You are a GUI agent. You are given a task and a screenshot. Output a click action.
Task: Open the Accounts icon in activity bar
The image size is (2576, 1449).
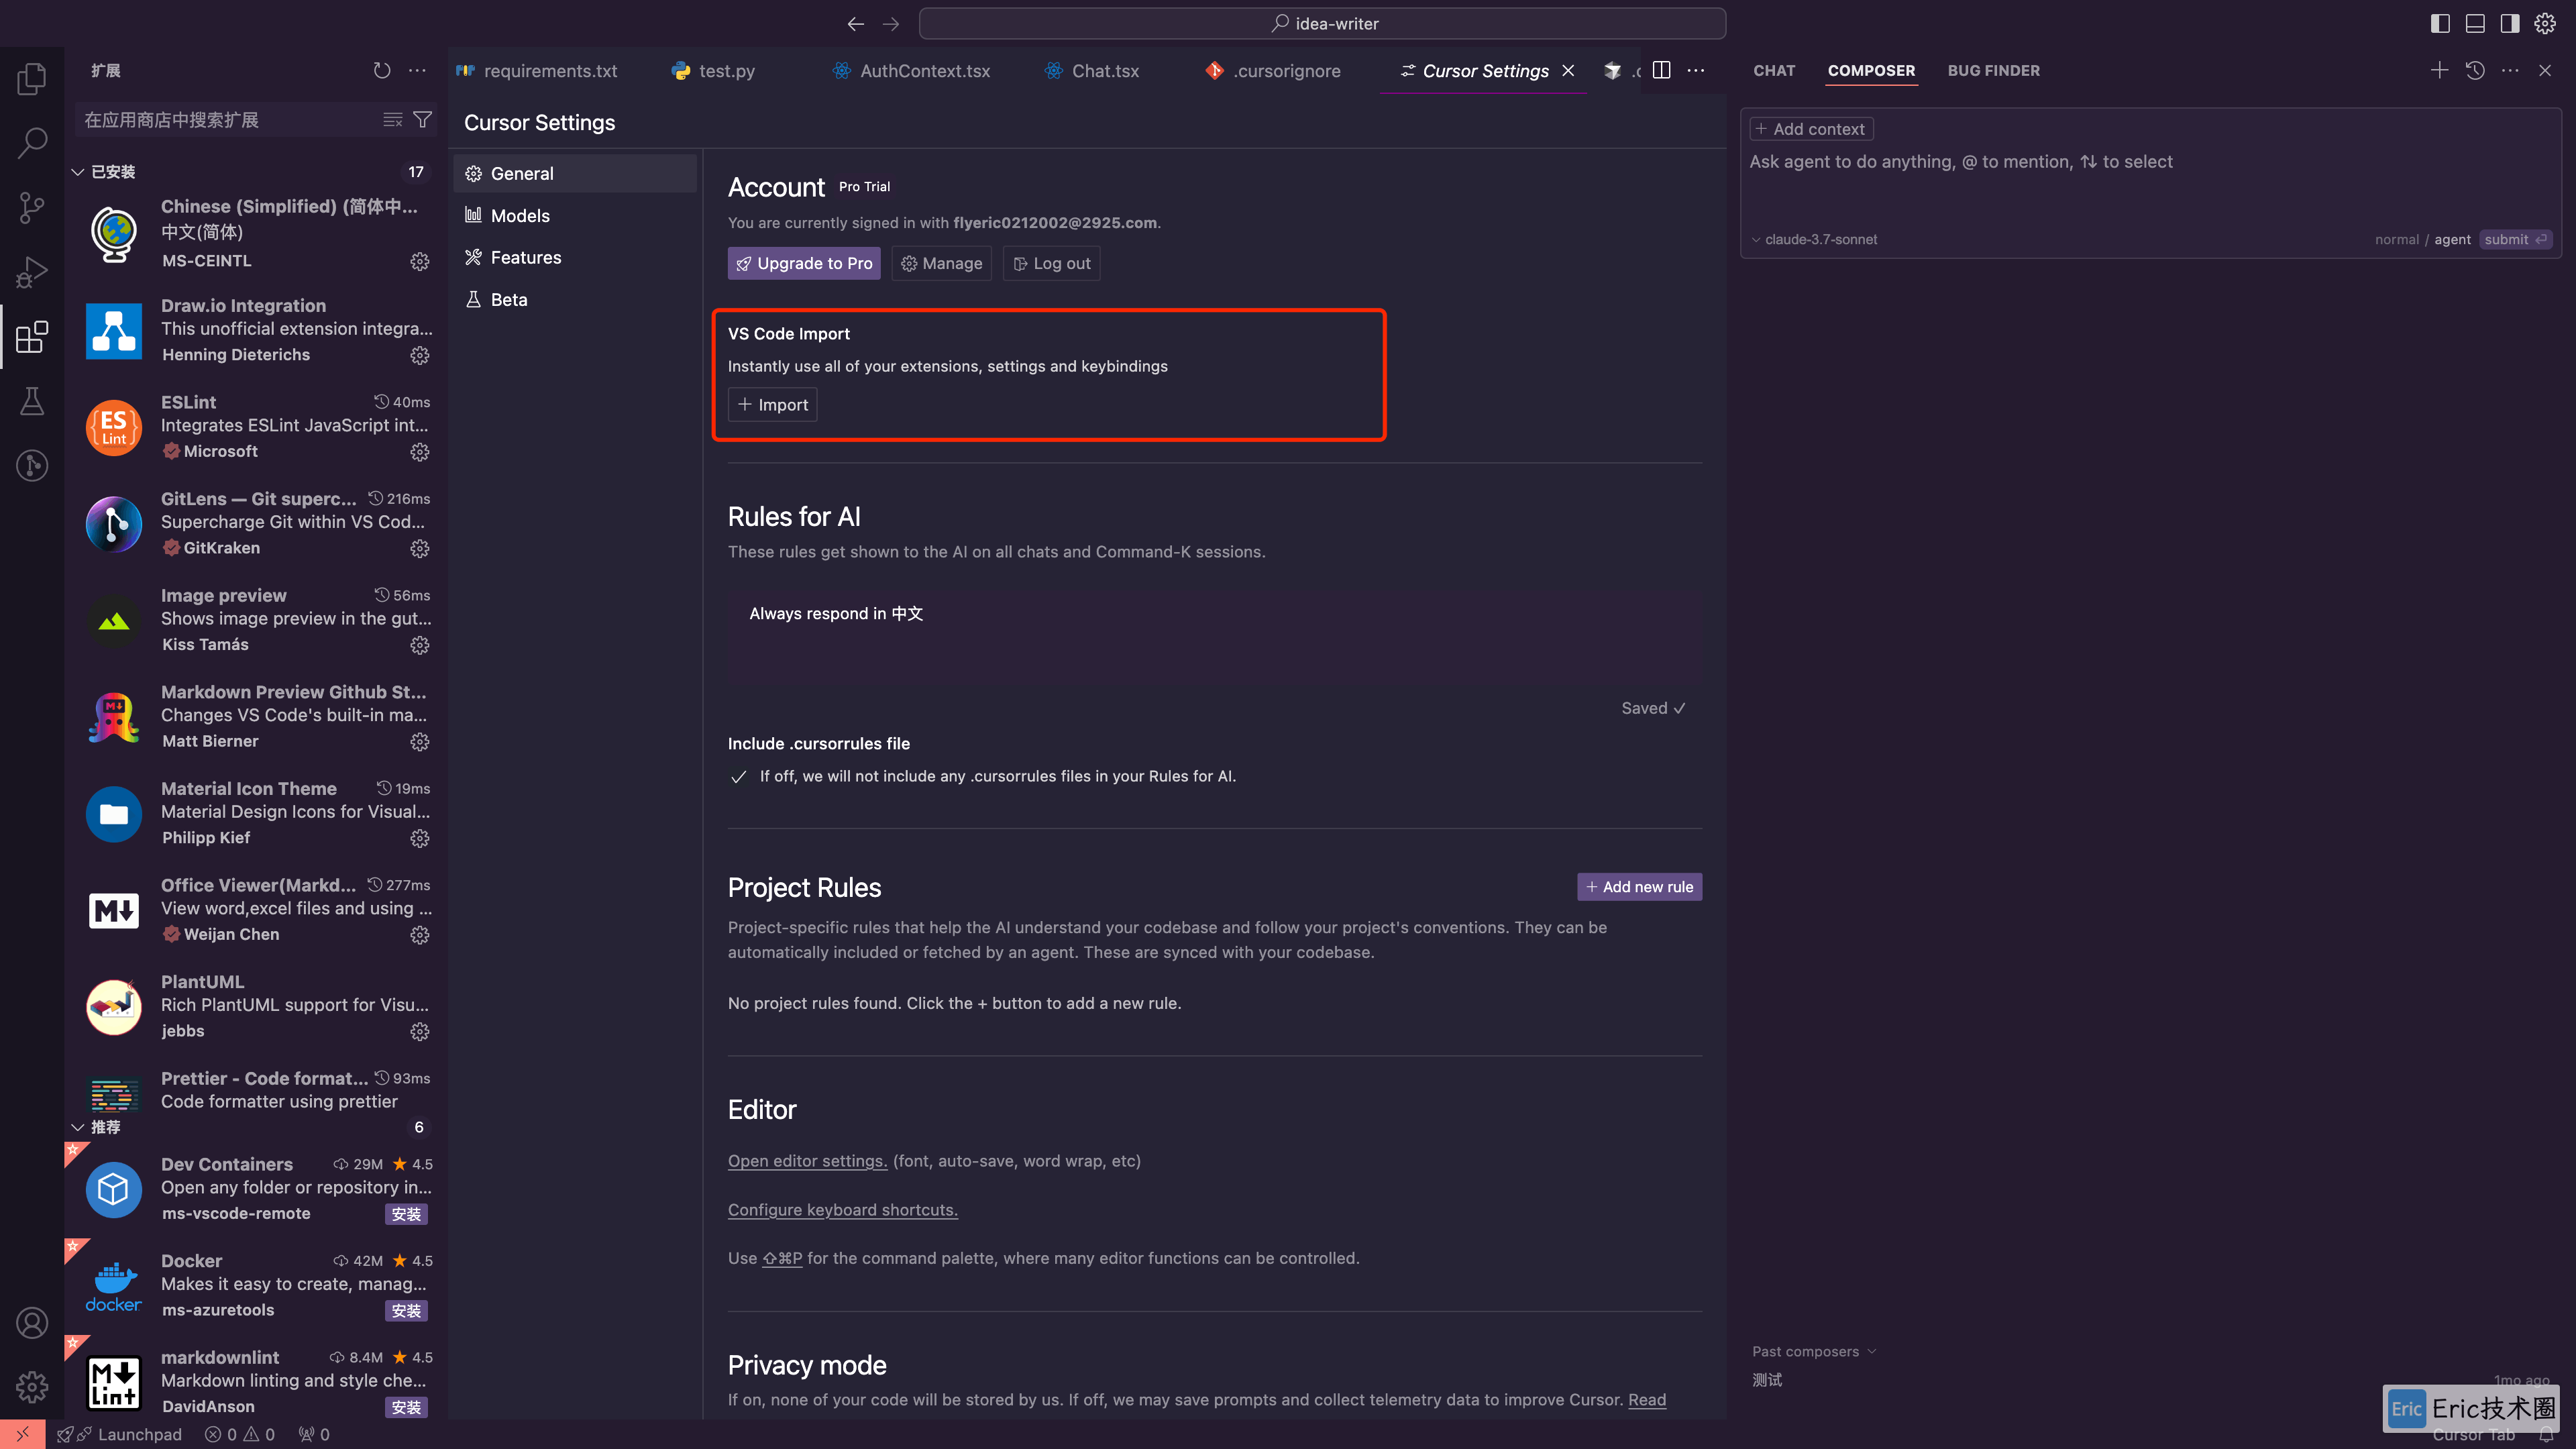(x=32, y=1323)
